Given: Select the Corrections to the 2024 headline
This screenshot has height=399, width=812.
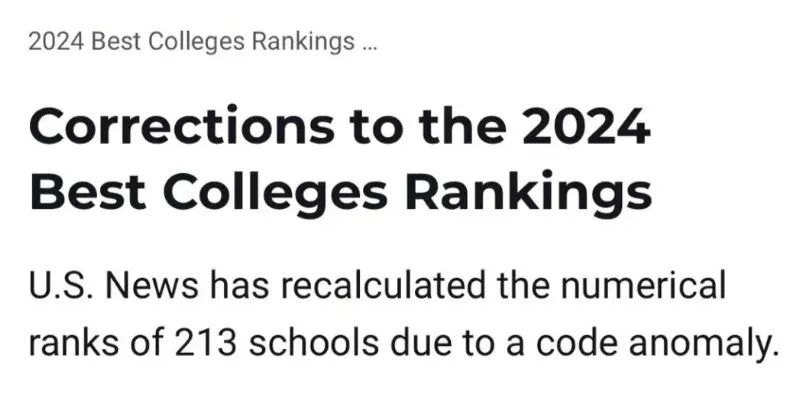Looking at the screenshot, I should (340, 126).
